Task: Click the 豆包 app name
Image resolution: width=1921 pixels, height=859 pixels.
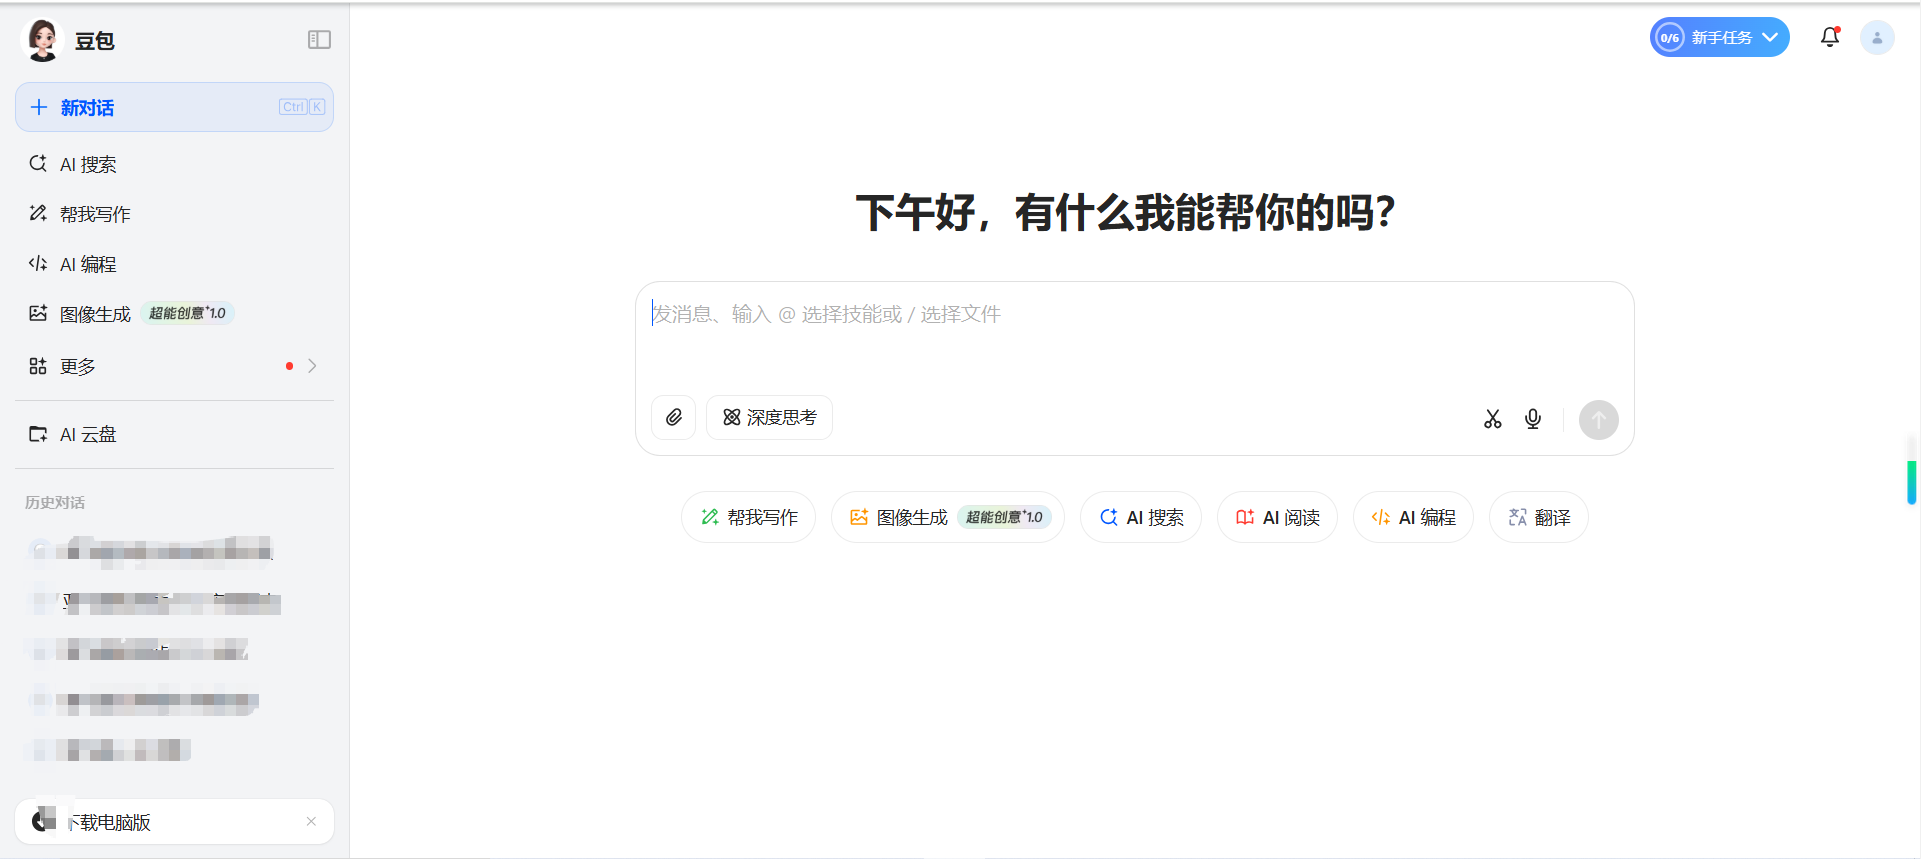Action: (95, 41)
